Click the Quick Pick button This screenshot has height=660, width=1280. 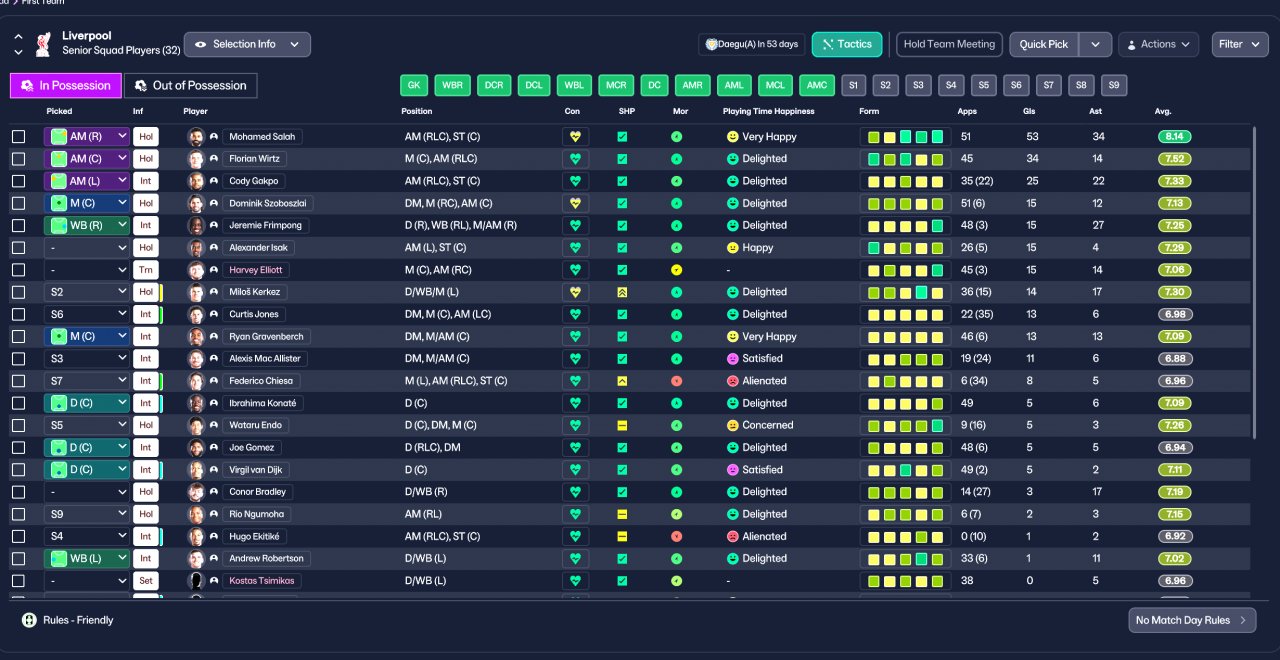coord(1045,44)
